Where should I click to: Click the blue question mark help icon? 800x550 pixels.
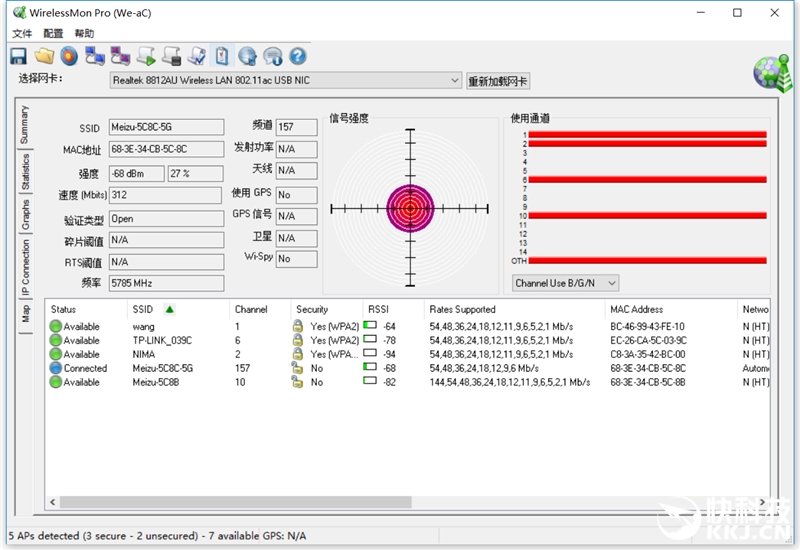tap(297, 56)
